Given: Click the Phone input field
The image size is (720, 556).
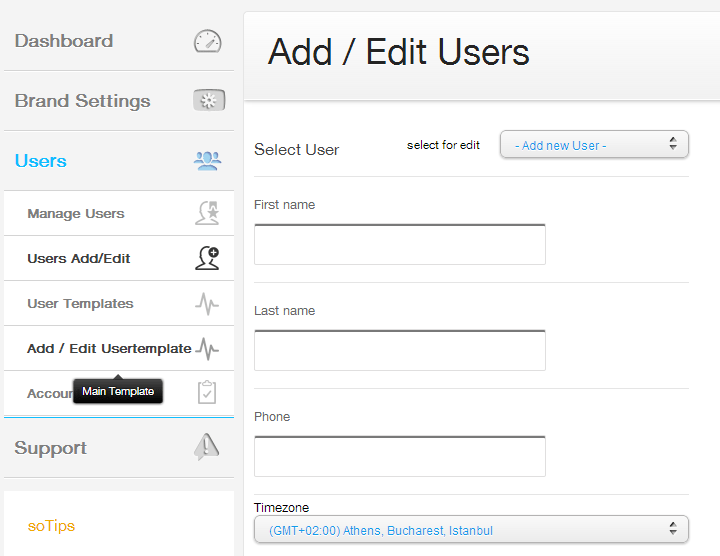Looking at the screenshot, I should click(x=399, y=456).
